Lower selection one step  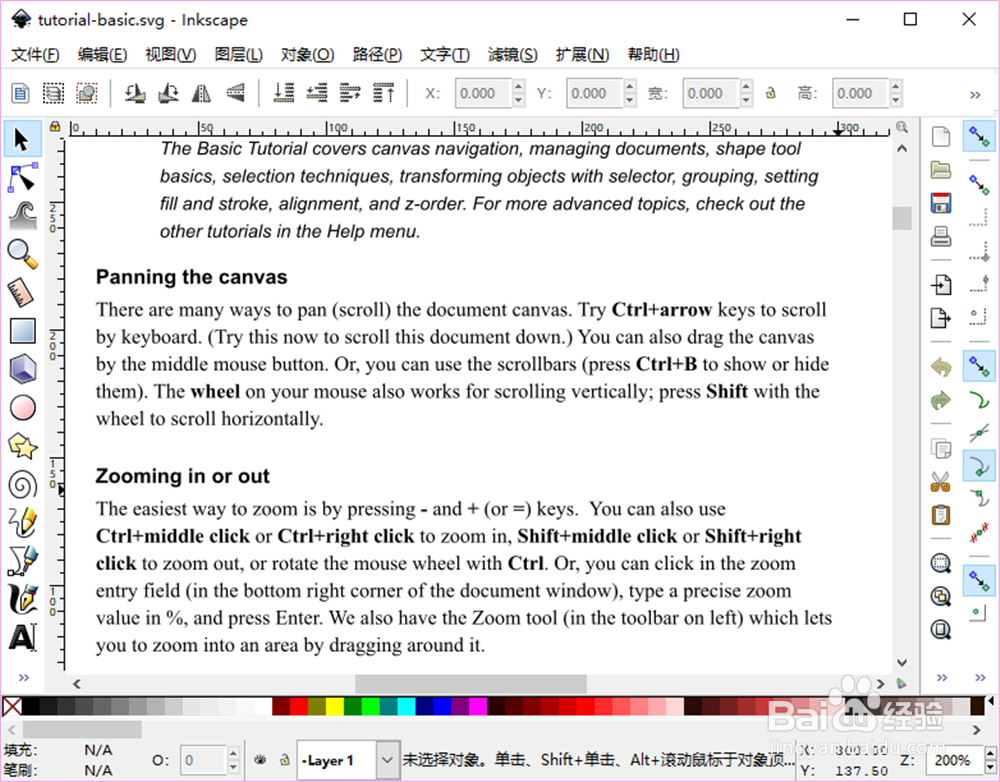point(317,93)
